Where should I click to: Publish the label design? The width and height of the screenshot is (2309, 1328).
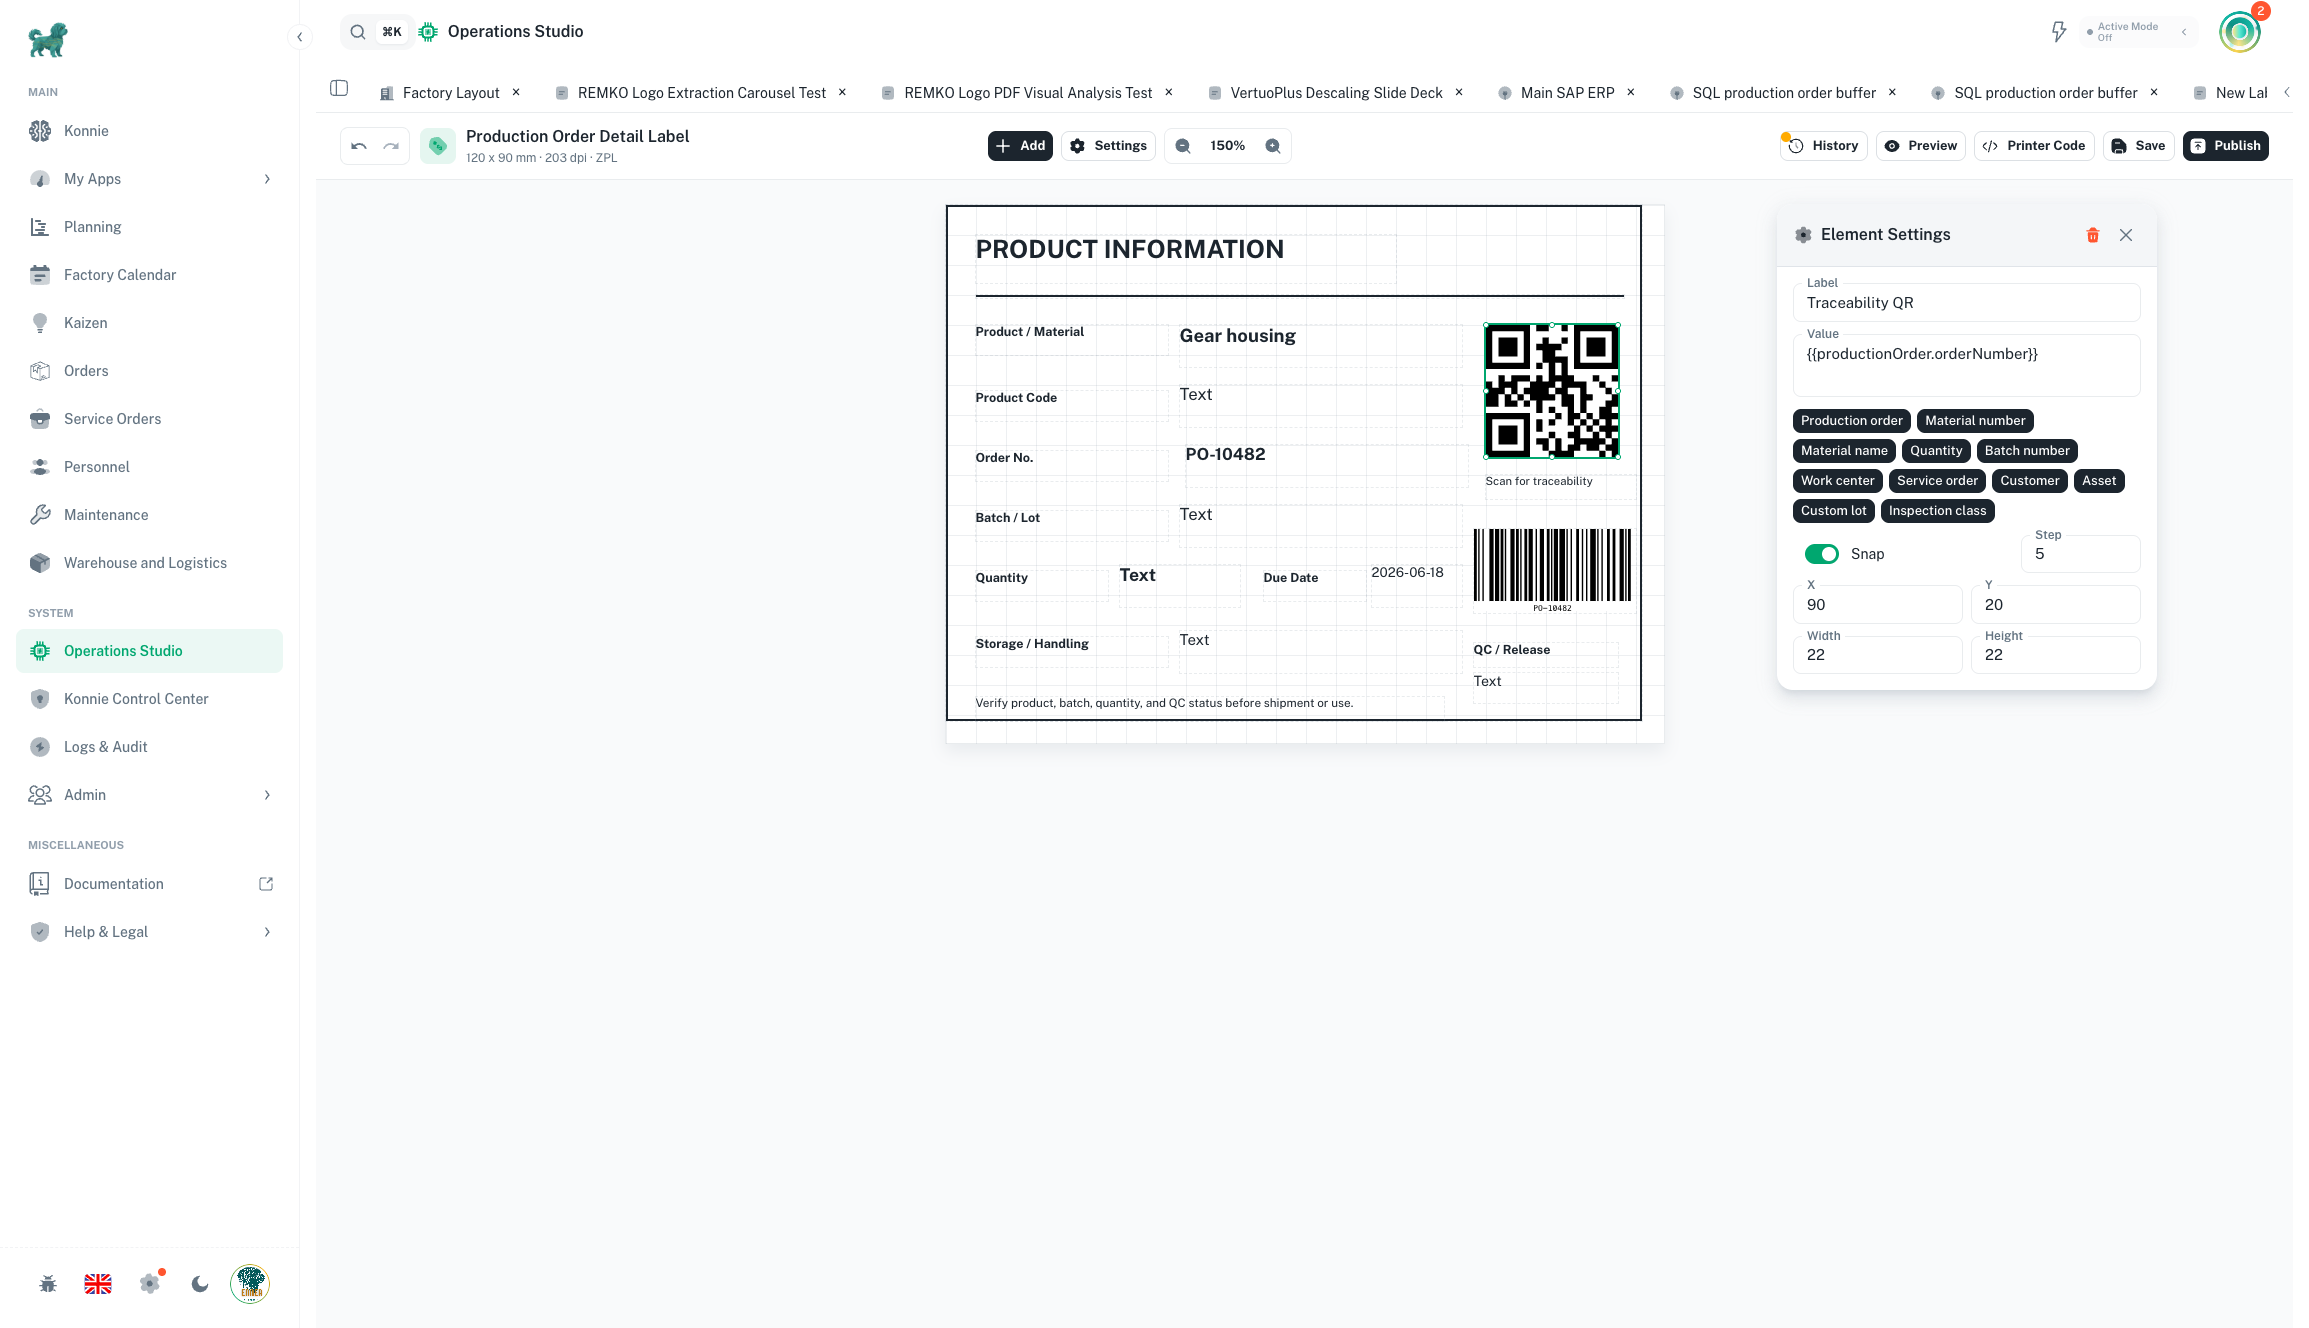(x=2225, y=146)
